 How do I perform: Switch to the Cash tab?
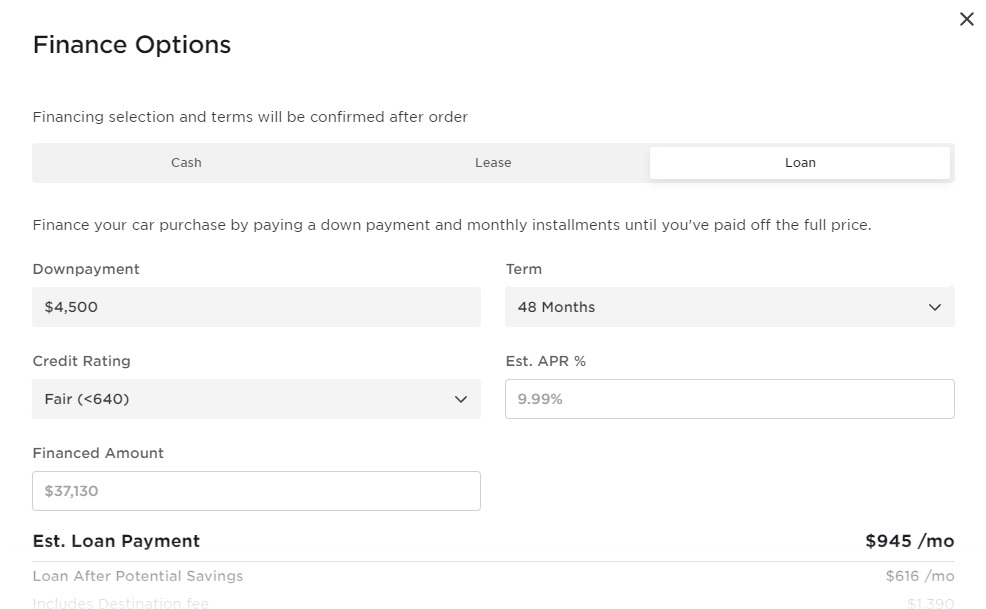click(186, 163)
